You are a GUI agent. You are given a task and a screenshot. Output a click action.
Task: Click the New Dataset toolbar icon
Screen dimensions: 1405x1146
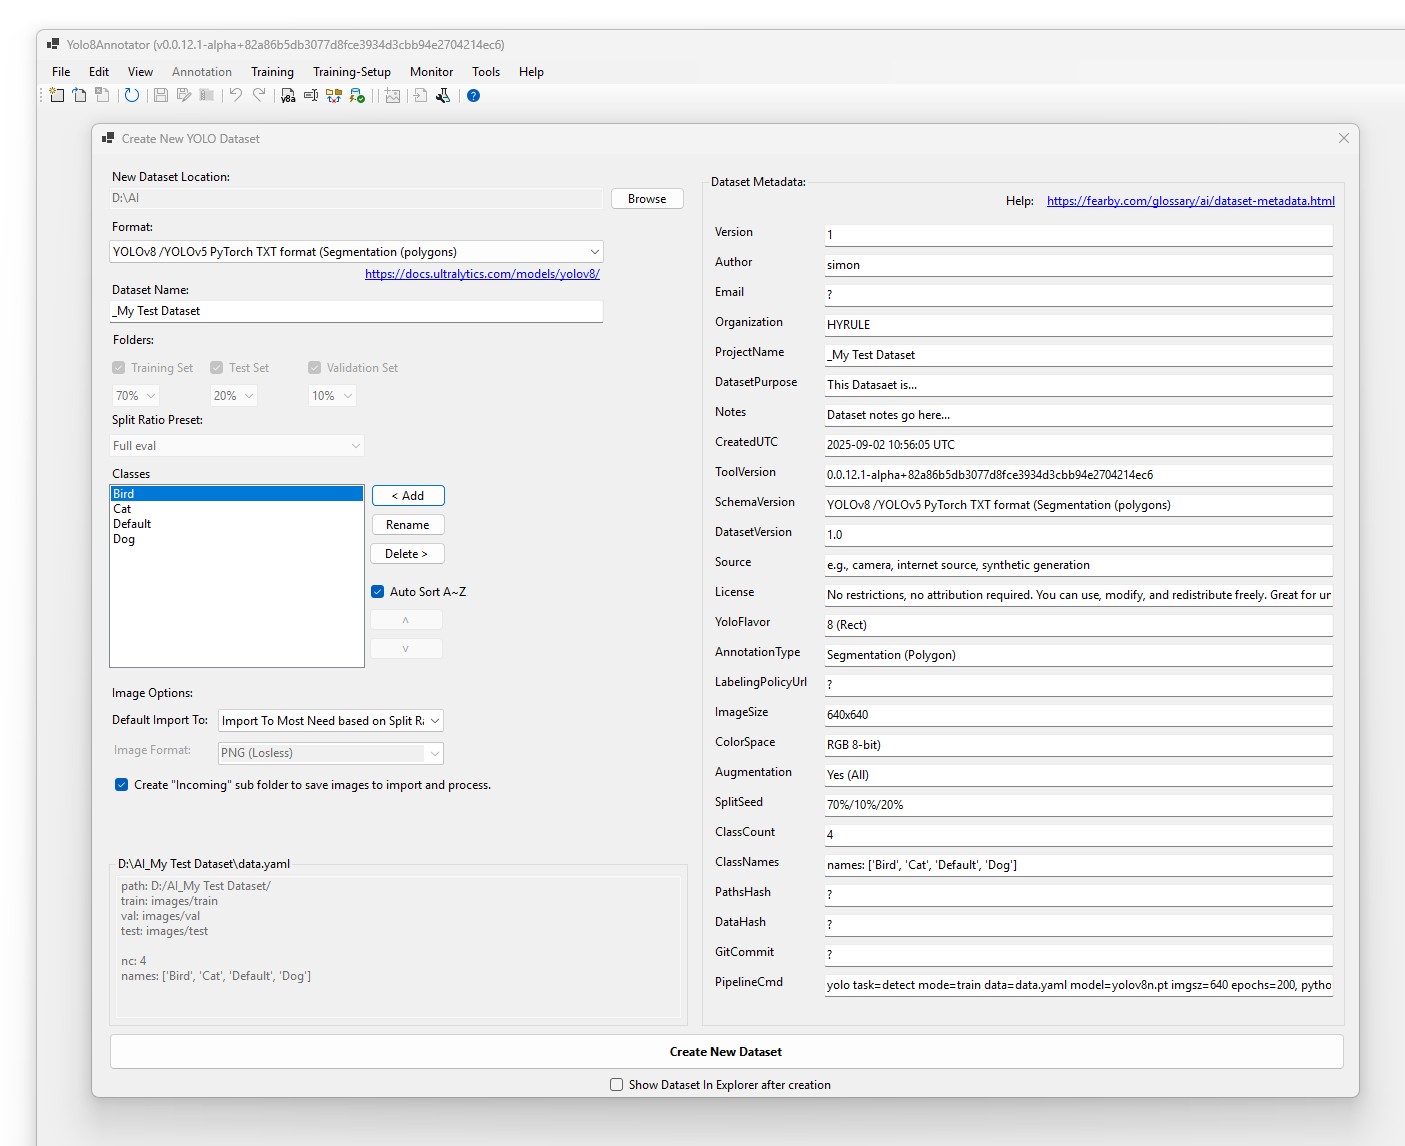pos(57,95)
